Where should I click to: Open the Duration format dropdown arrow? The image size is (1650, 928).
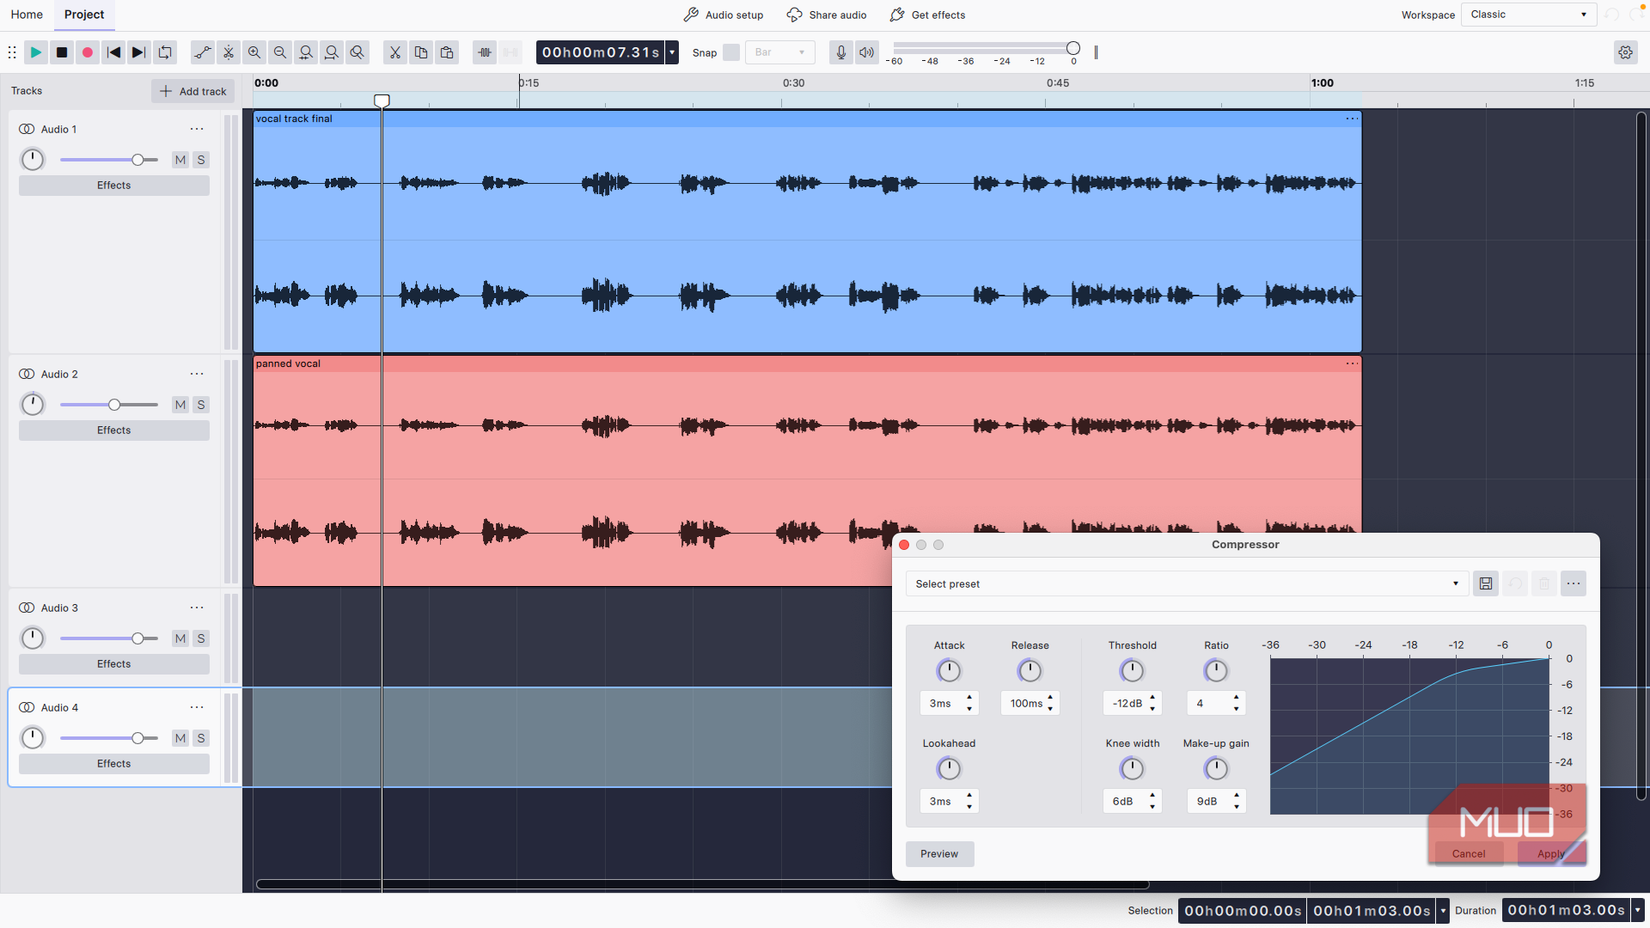coord(1637,911)
